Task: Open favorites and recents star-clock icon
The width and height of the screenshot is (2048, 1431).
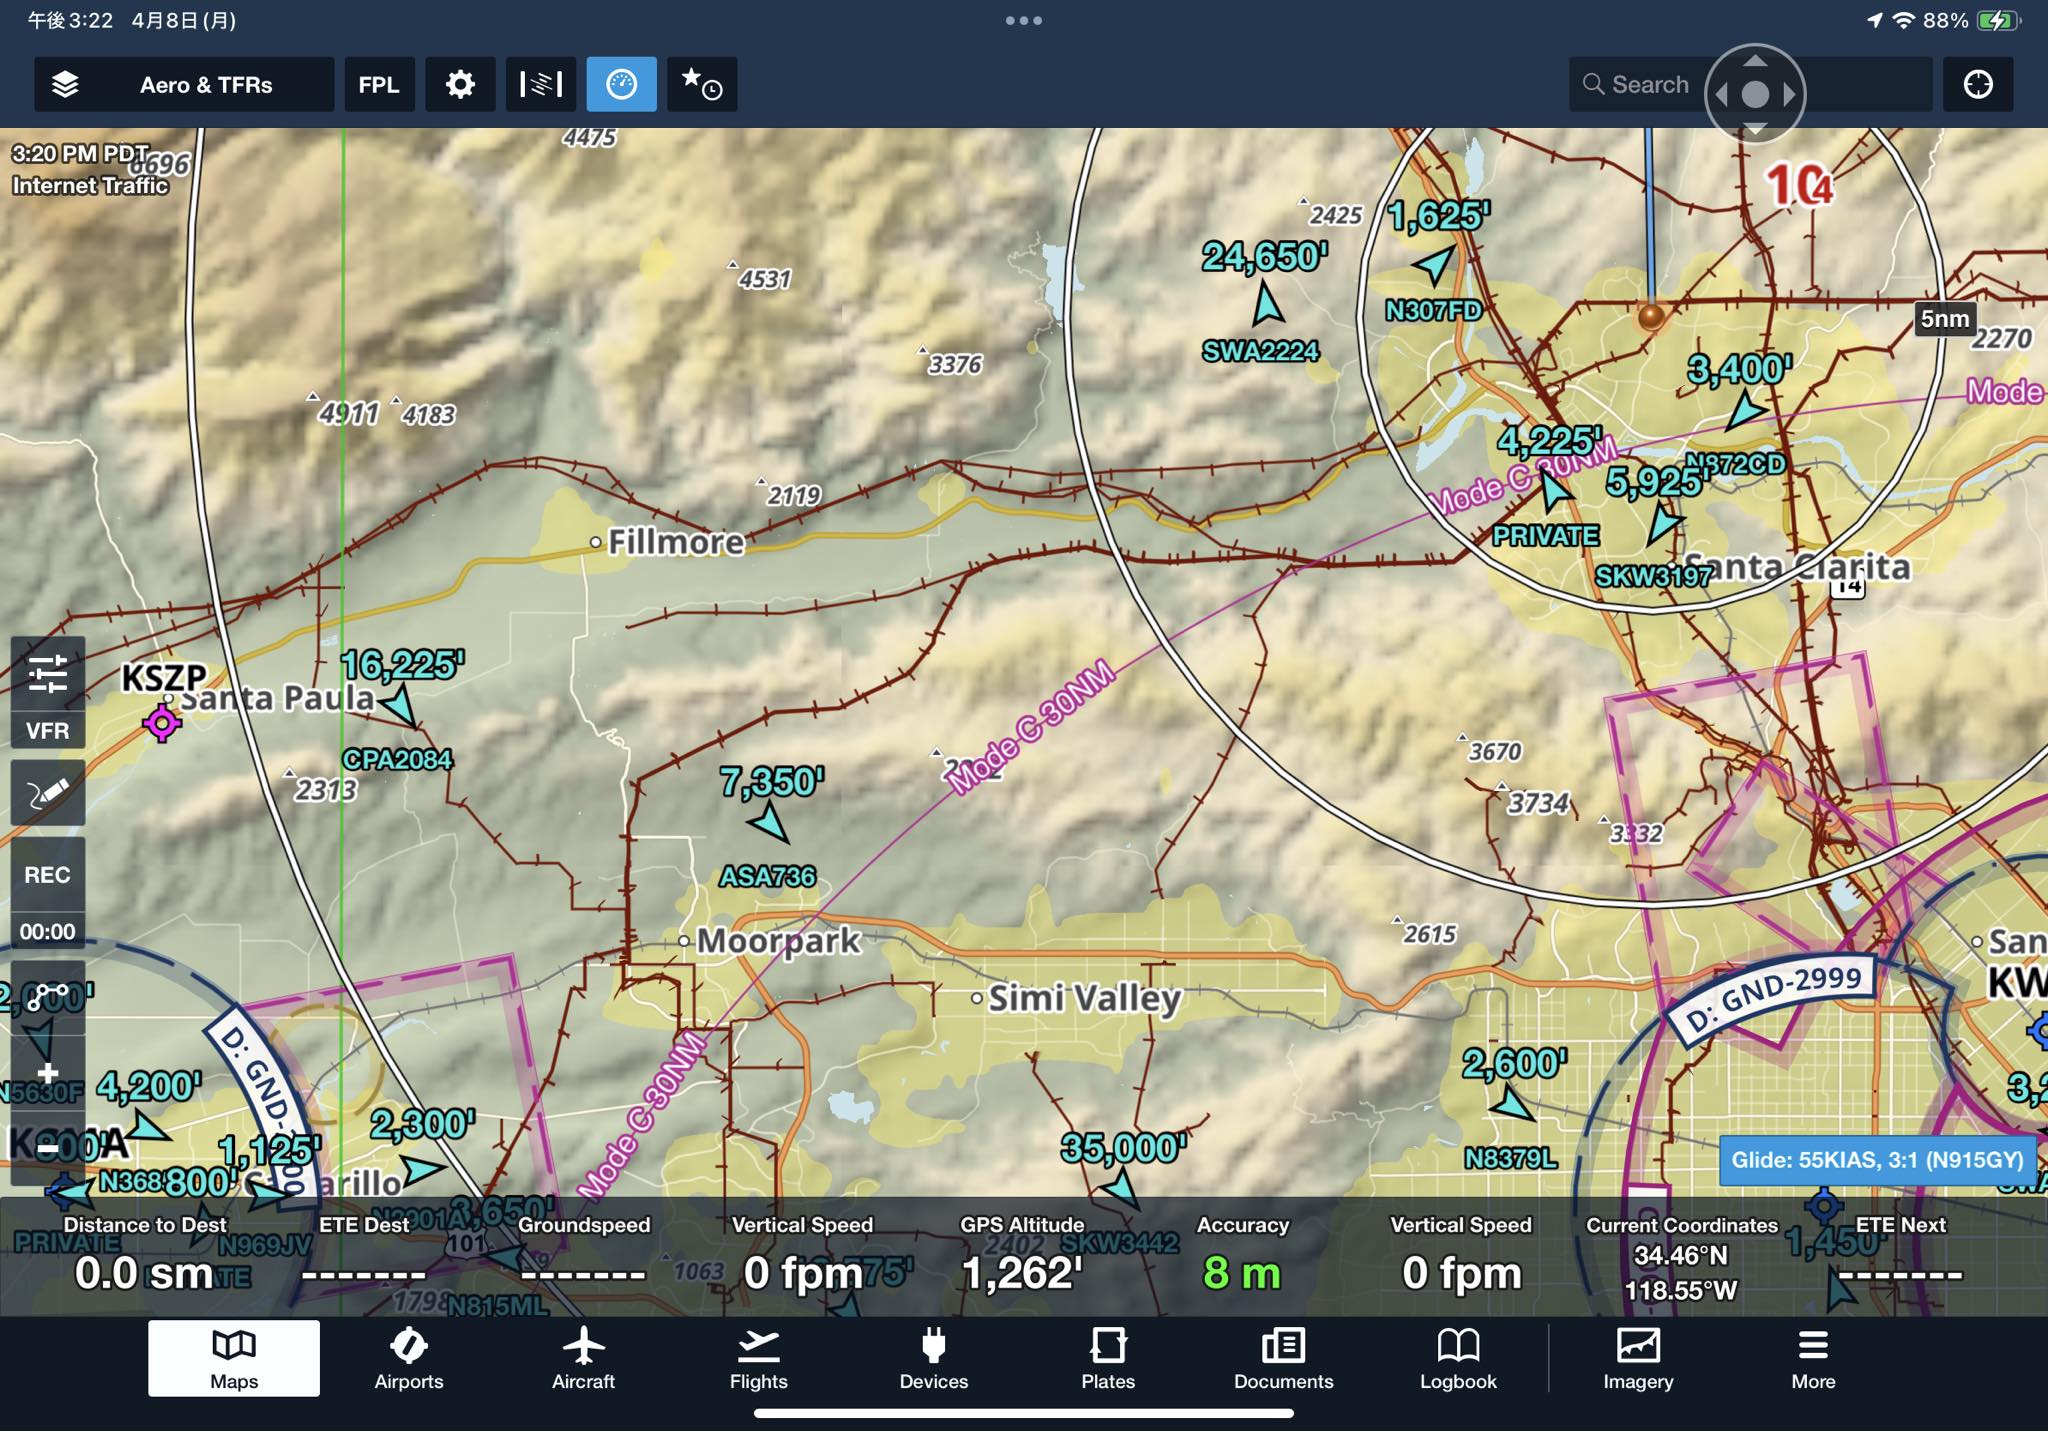Action: click(x=702, y=85)
